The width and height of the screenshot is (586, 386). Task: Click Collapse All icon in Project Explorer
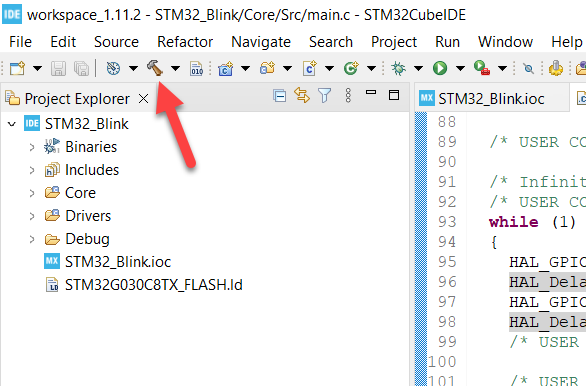(x=280, y=96)
